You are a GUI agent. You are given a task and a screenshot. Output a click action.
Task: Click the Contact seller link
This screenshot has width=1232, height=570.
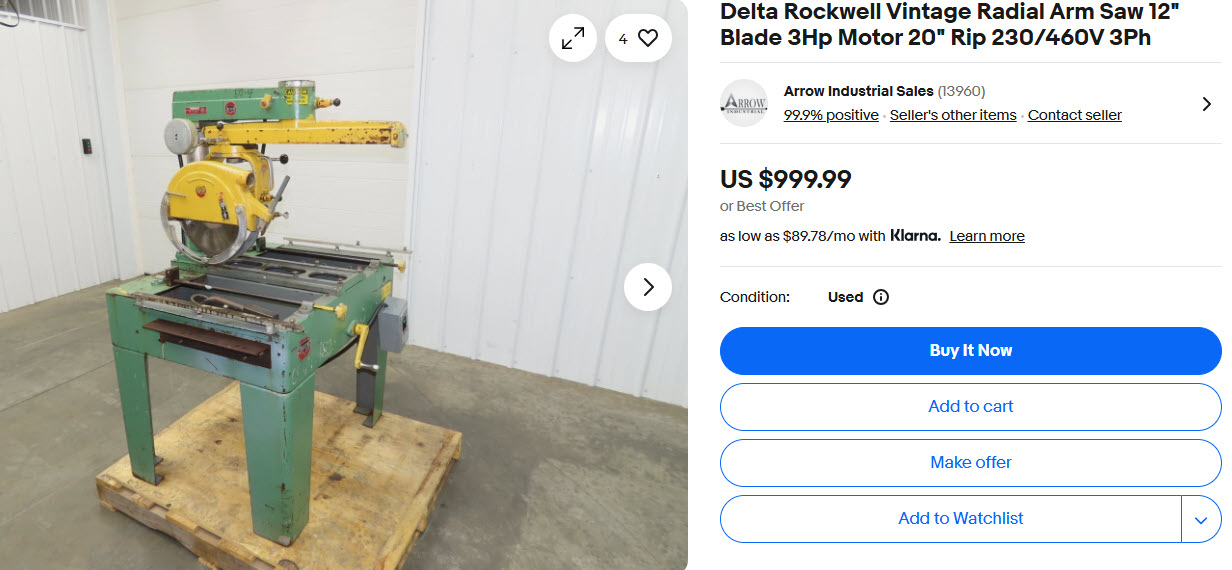click(1075, 115)
